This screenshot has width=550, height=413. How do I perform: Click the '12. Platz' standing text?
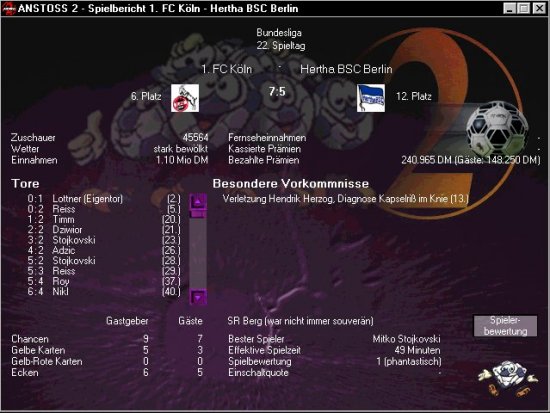click(414, 96)
